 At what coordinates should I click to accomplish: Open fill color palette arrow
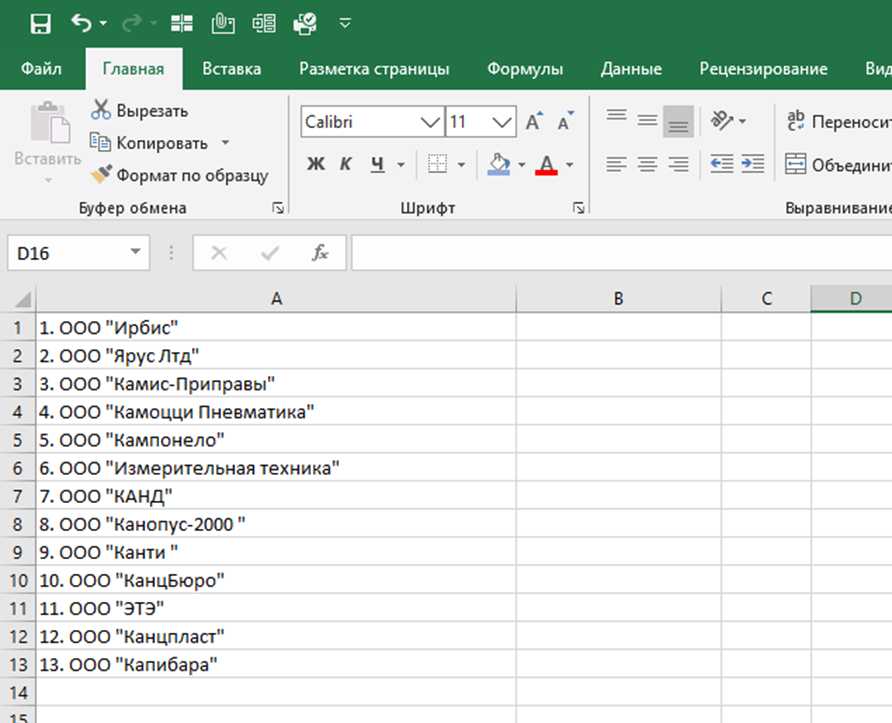tap(522, 165)
